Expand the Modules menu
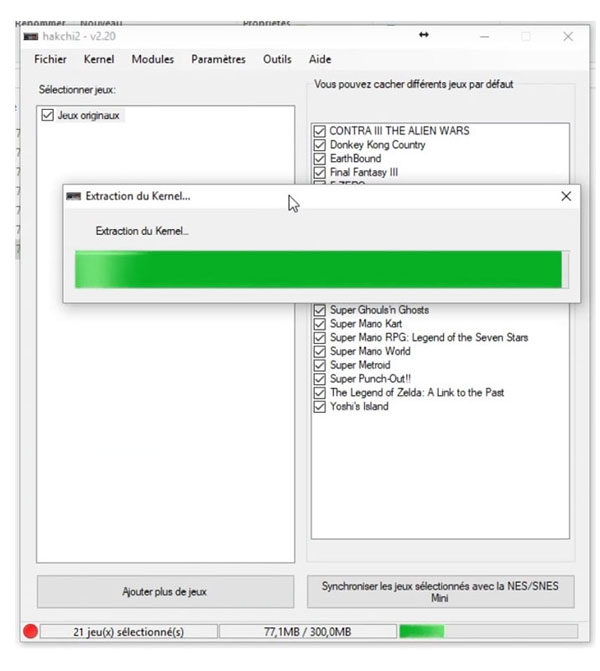The height and width of the screenshot is (671, 600). click(x=152, y=60)
